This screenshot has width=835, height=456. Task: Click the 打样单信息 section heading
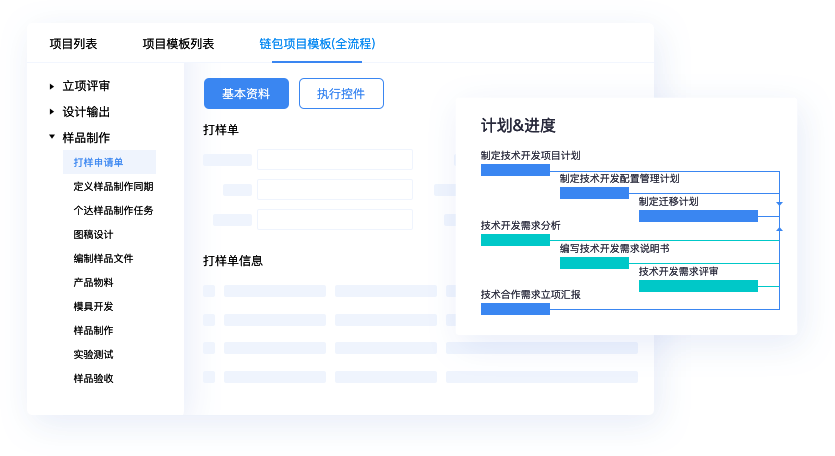pyautogui.click(x=233, y=260)
